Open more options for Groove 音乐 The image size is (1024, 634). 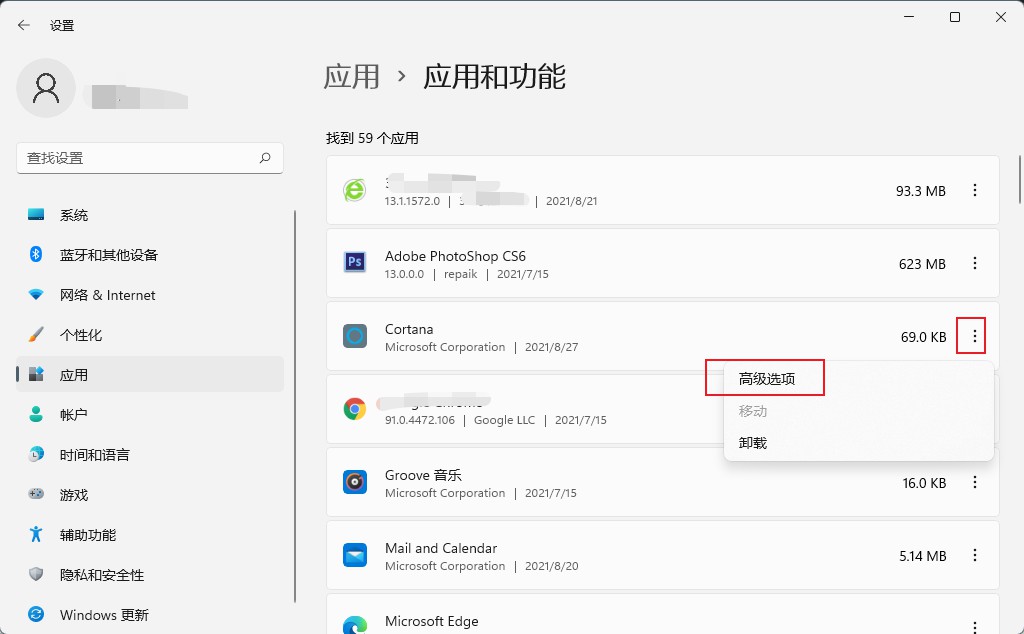pyautogui.click(x=974, y=483)
